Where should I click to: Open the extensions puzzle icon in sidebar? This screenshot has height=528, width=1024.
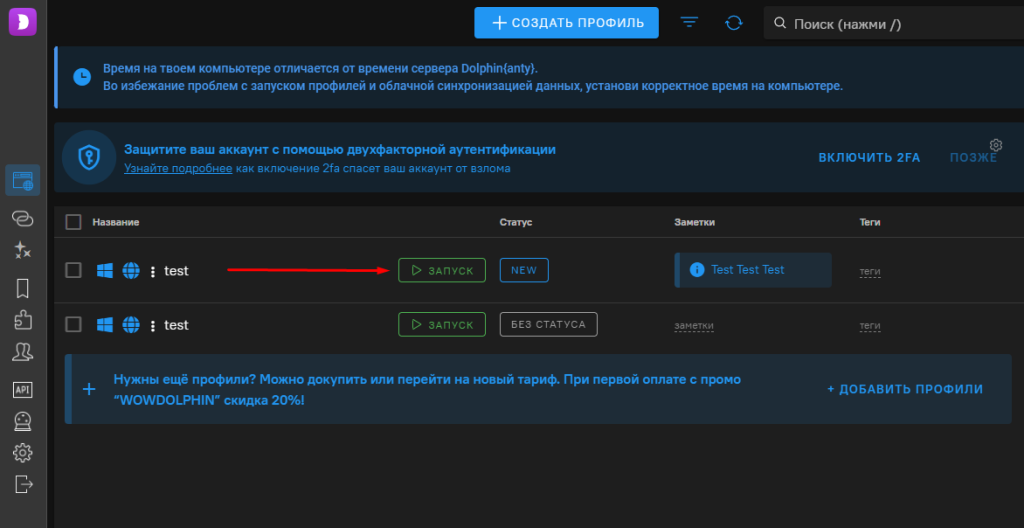[22, 320]
